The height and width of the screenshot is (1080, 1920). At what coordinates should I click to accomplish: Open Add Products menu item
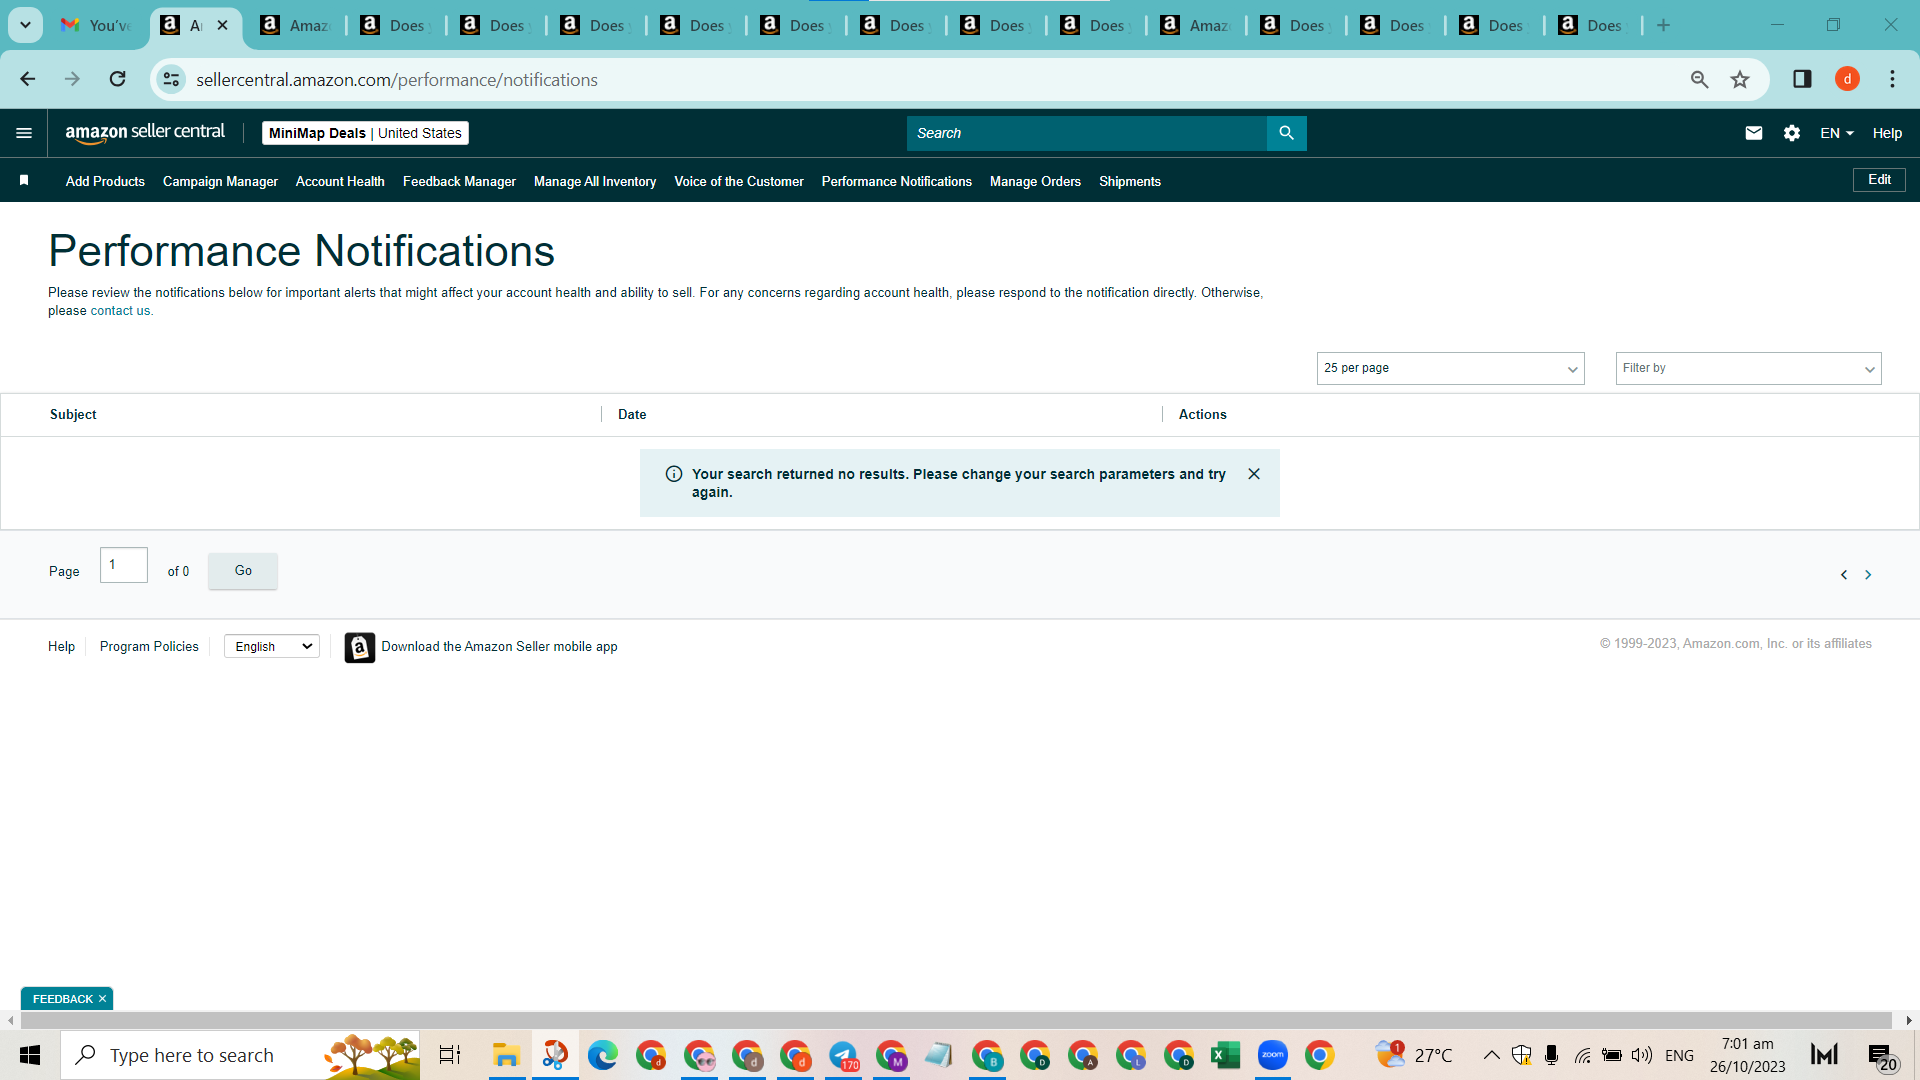(105, 181)
